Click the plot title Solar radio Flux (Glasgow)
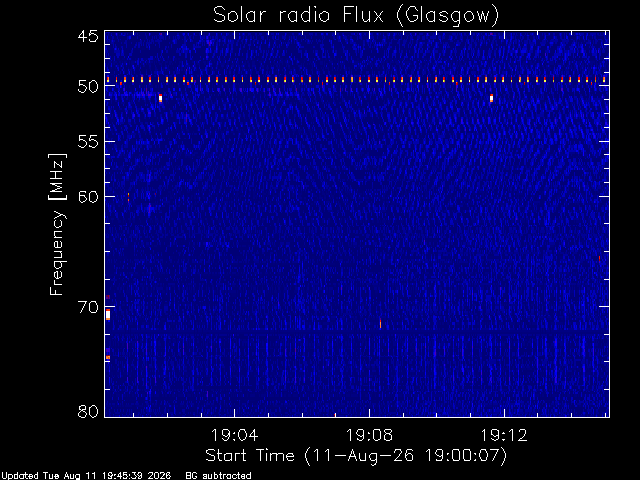 [356, 16]
